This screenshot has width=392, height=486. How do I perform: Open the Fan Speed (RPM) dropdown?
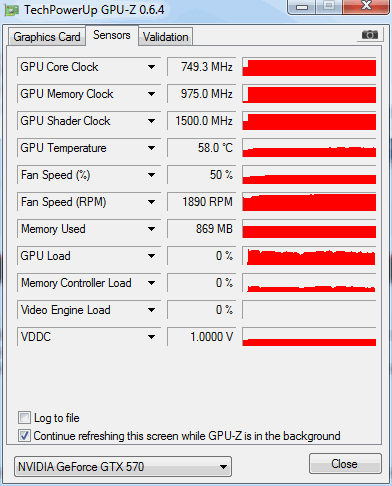pos(151,202)
